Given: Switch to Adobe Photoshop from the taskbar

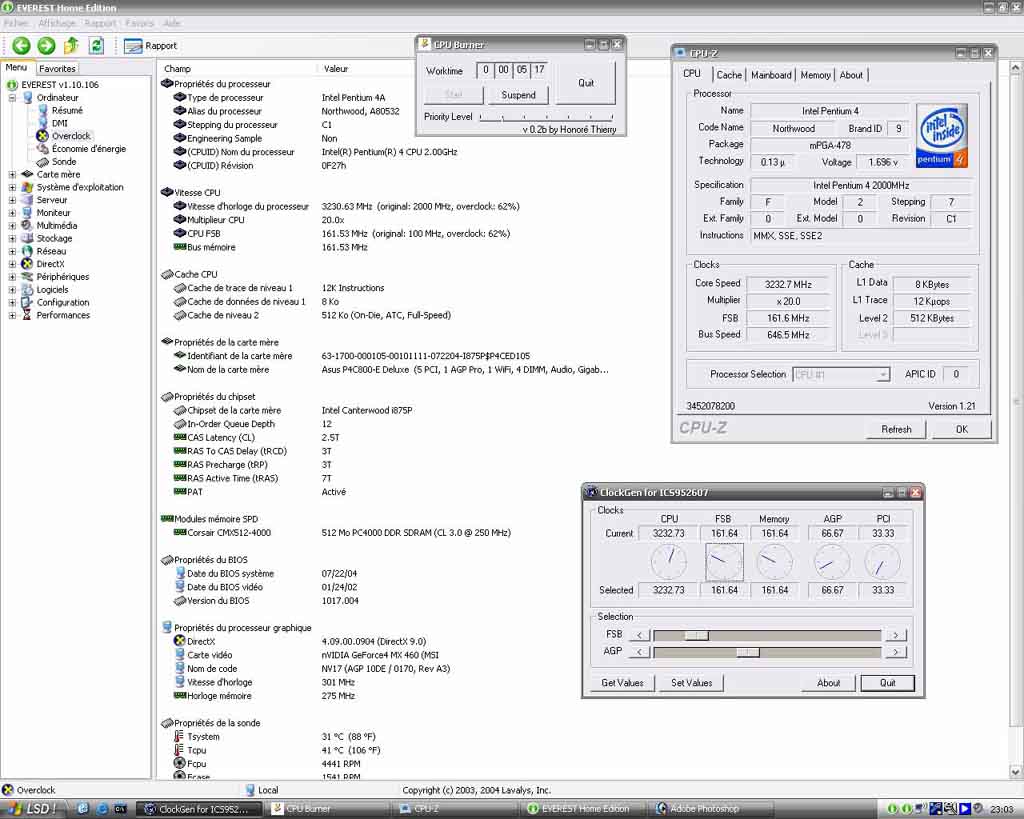Looking at the screenshot, I should 712,809.
